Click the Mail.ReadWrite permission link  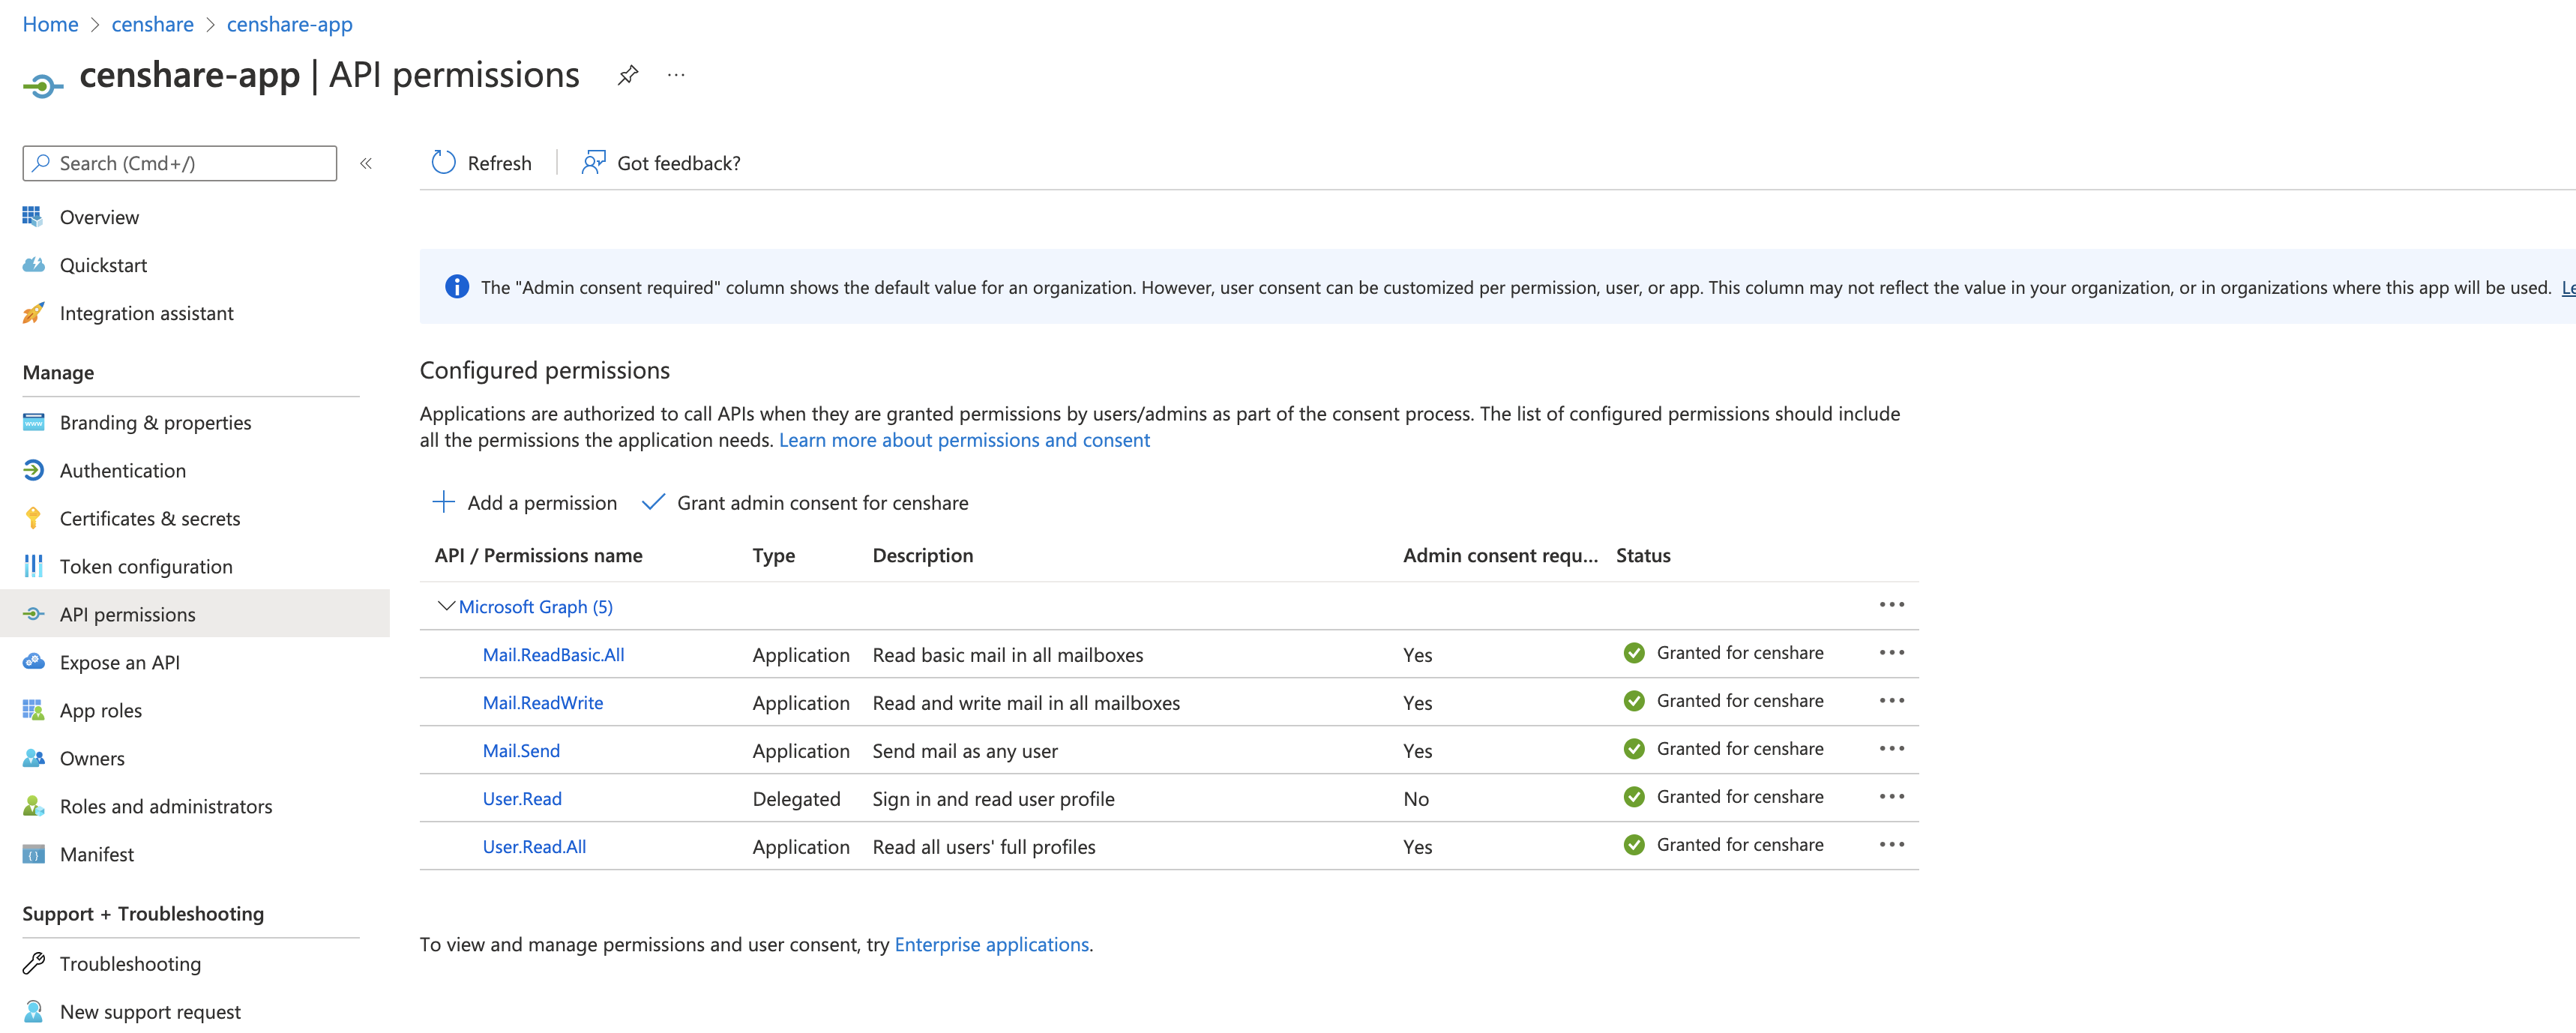(542, 703)
